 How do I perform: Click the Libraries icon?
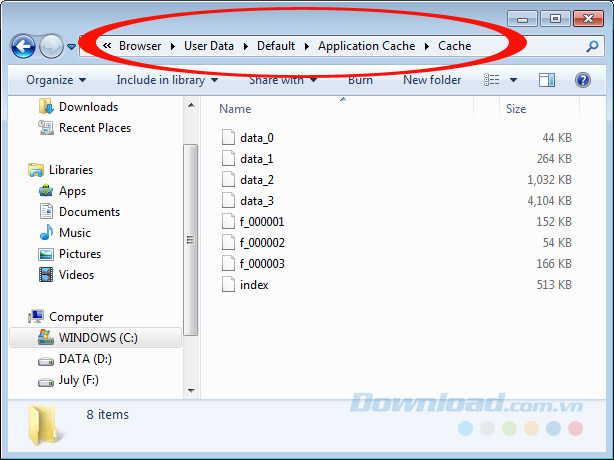(x=36, y=170)
